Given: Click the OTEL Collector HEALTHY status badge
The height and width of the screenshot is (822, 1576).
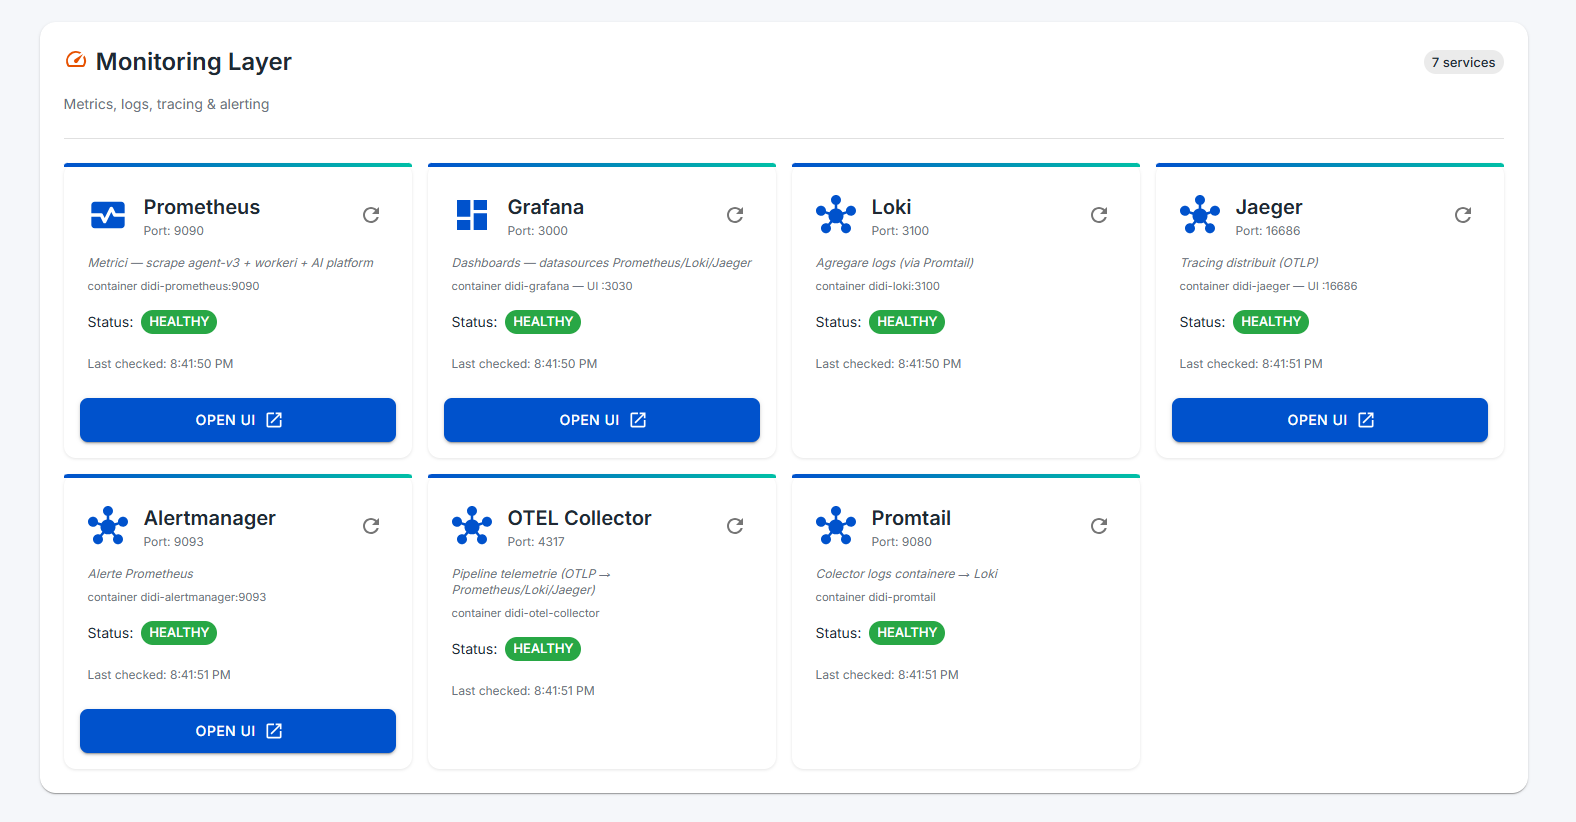Looking at the screenshot, I should pos(543,649).
